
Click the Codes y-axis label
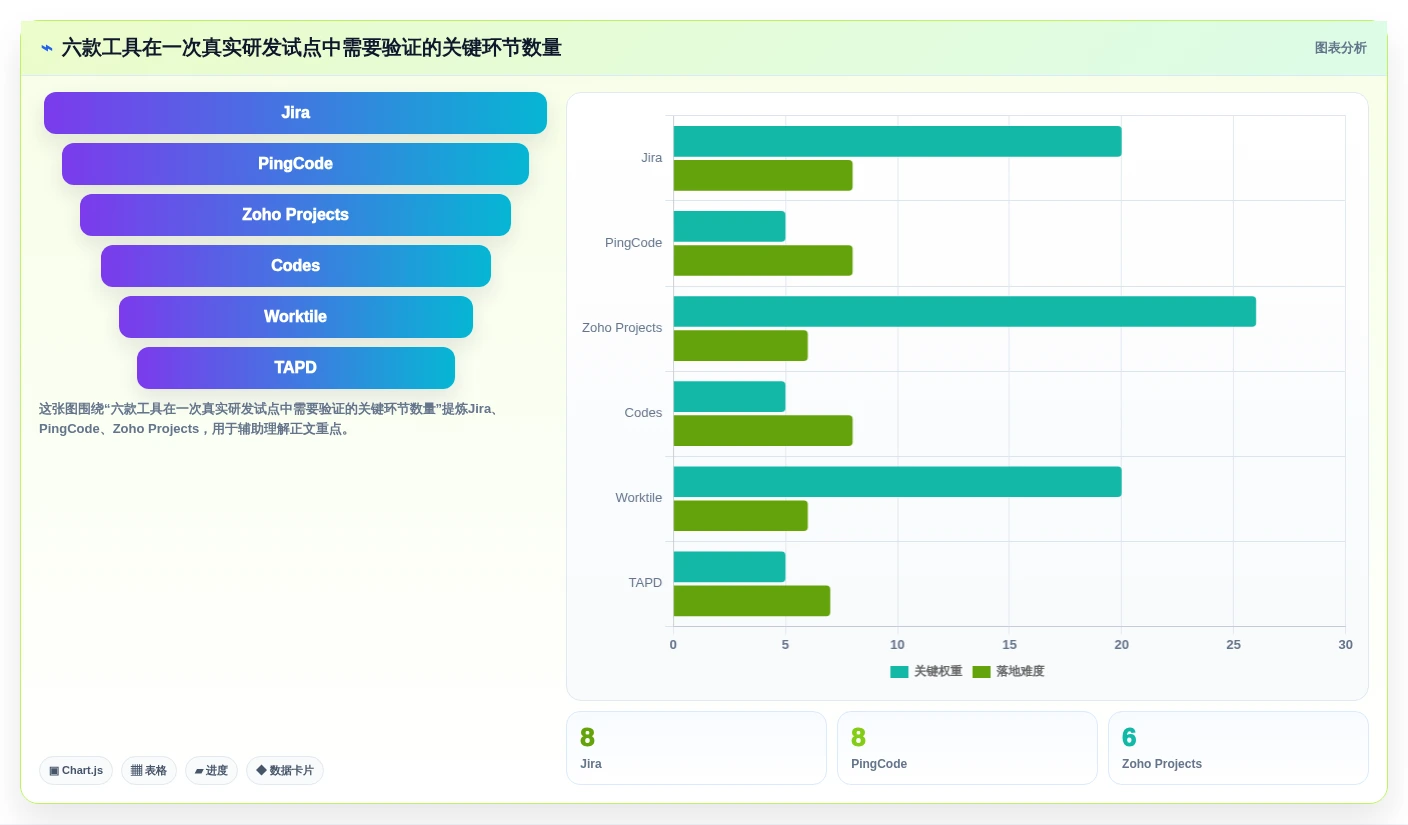643,413
